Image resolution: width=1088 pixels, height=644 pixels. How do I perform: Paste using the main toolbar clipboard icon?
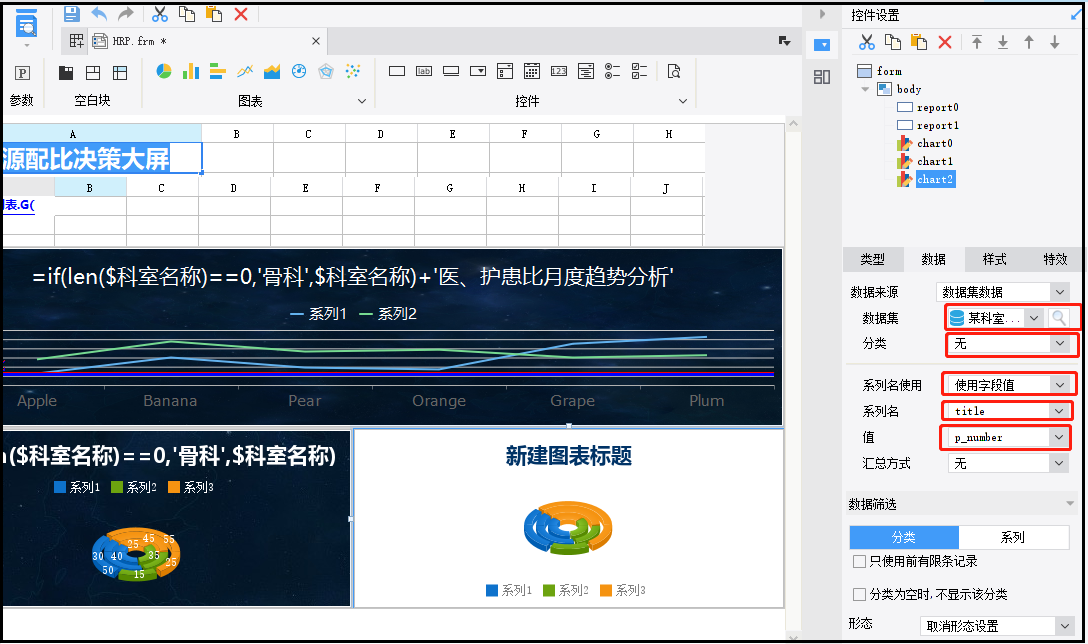point(214,13)
